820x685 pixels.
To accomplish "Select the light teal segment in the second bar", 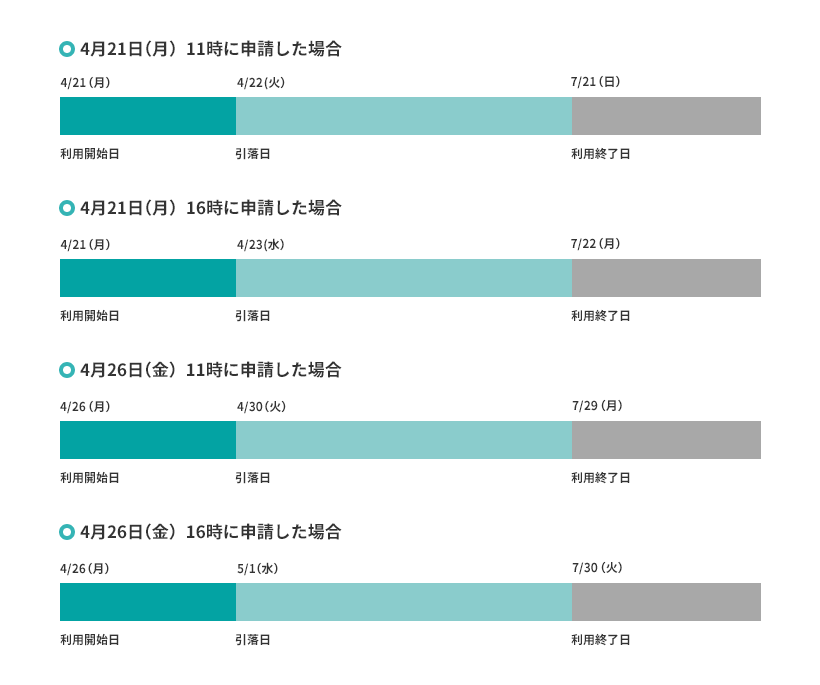I will (404, 278).
